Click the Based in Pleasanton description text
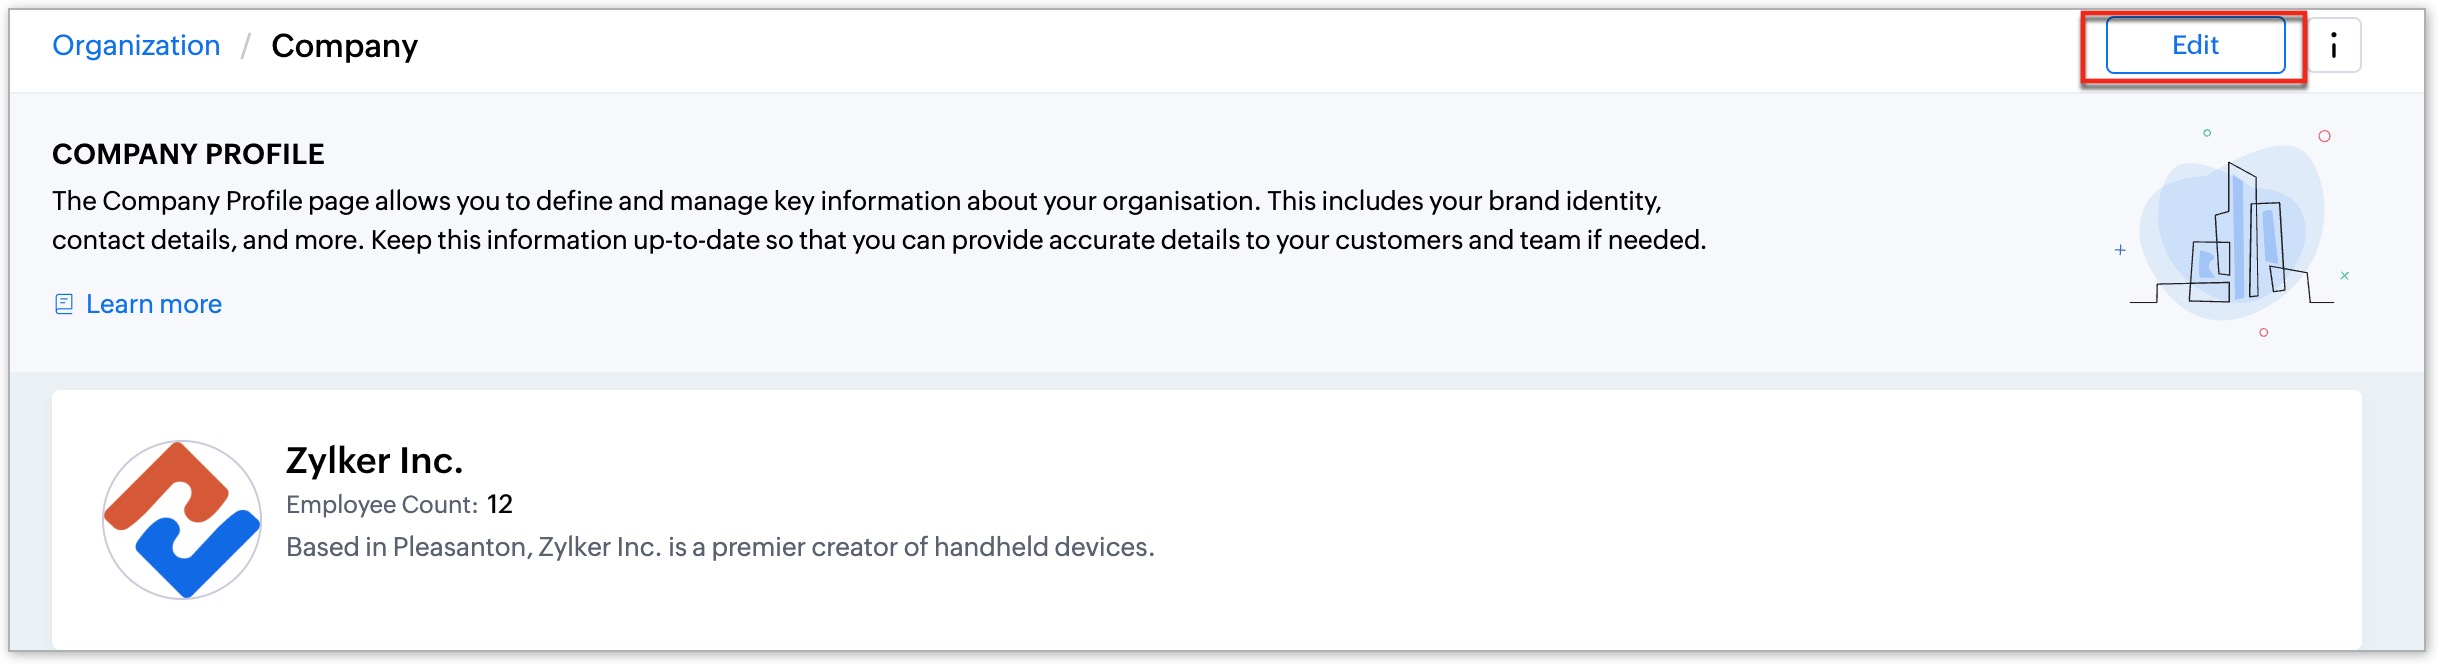This screenshot has height=664, width=2438. (720, 547)
